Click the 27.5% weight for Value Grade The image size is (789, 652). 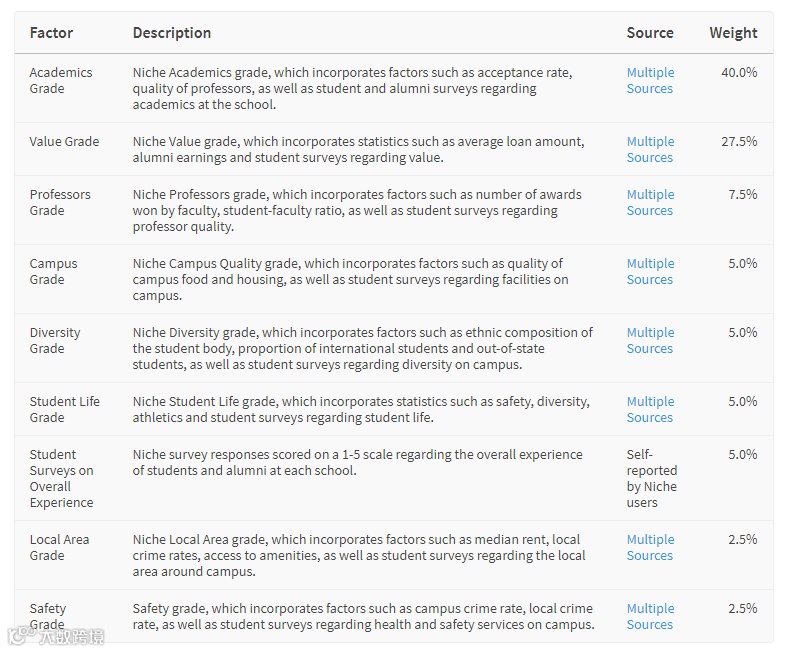click(739, 141)
